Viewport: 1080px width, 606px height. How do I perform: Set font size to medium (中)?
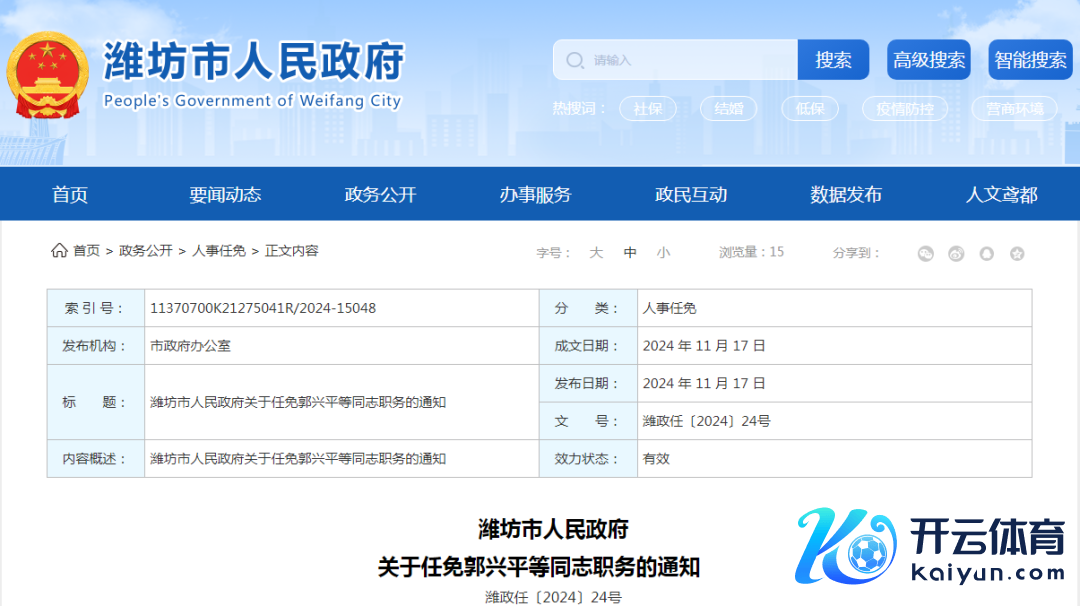pos(630,253)
